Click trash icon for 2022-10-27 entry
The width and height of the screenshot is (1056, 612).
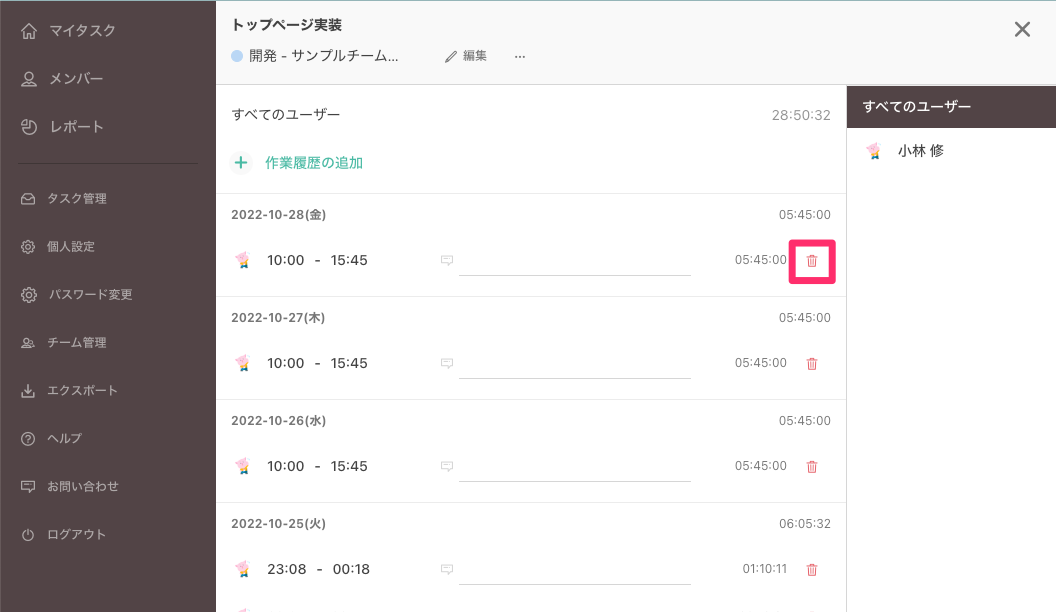click(x=812, y=364)
